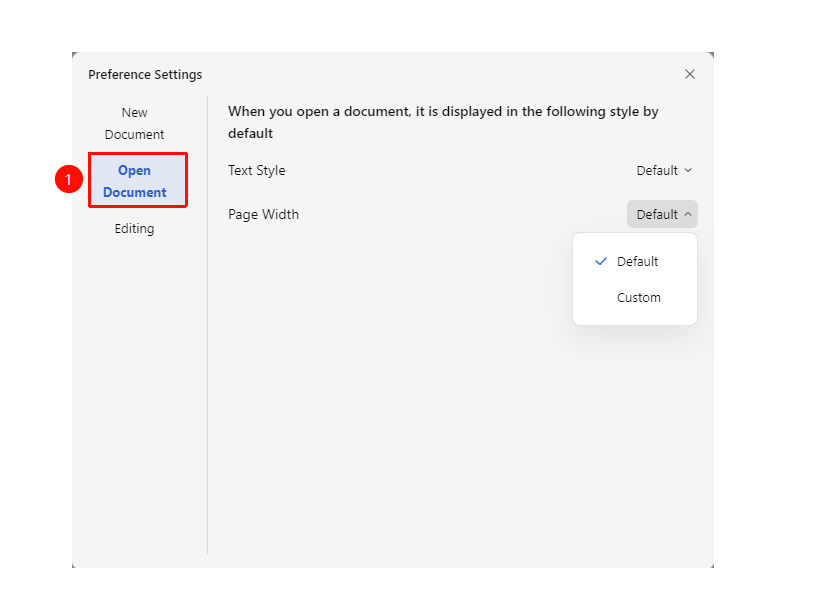Click the Preference Settings title text

click(x=145, y=75)
